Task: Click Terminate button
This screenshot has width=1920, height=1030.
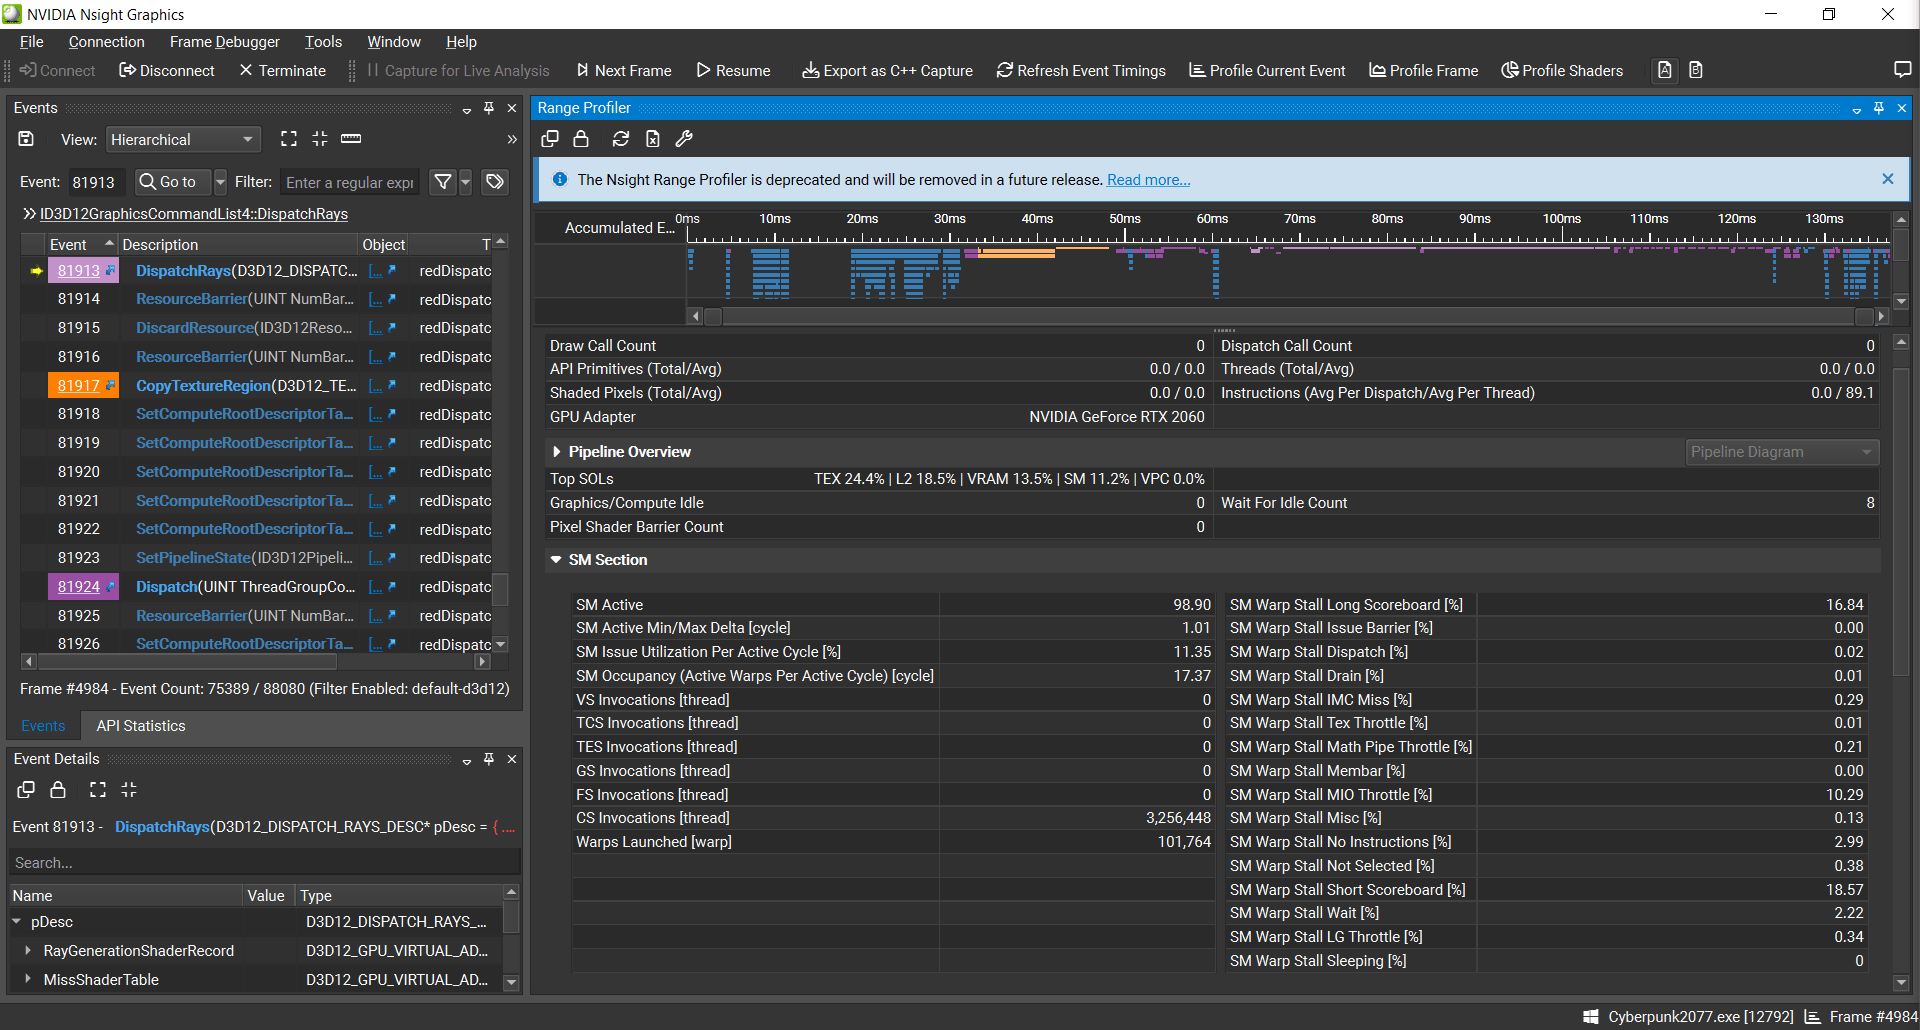Action: 283,71
